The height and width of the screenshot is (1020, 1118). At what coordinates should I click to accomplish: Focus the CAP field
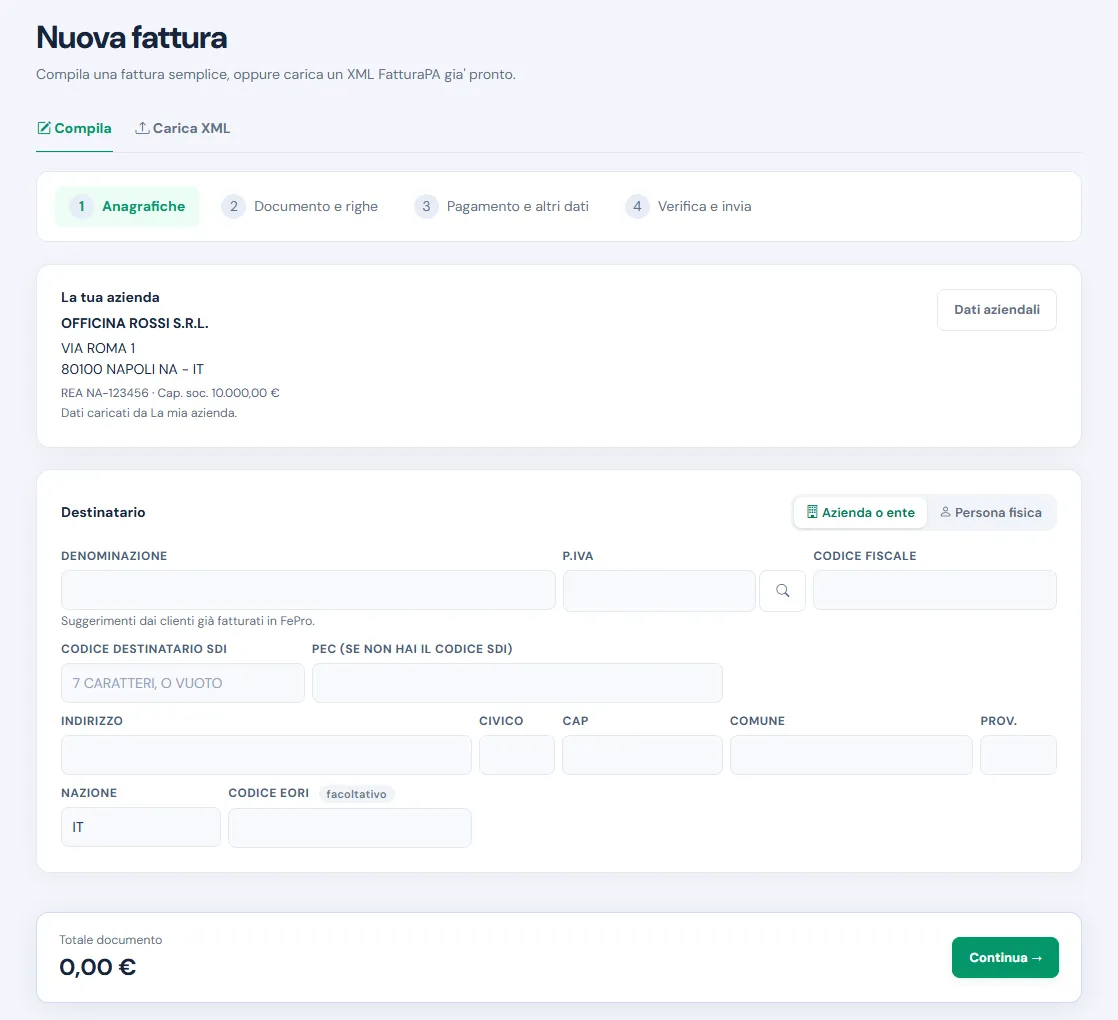click(642, 755)
